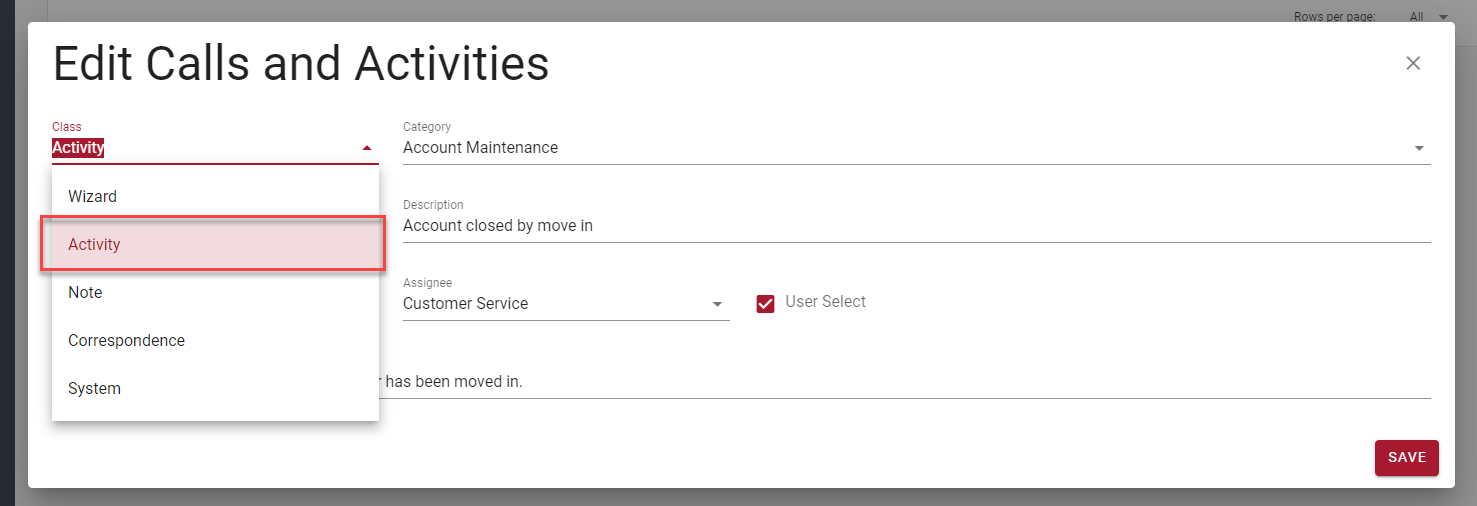Click the User Select label text
This screenshot has height=506, width=1477.
[825, 302]
